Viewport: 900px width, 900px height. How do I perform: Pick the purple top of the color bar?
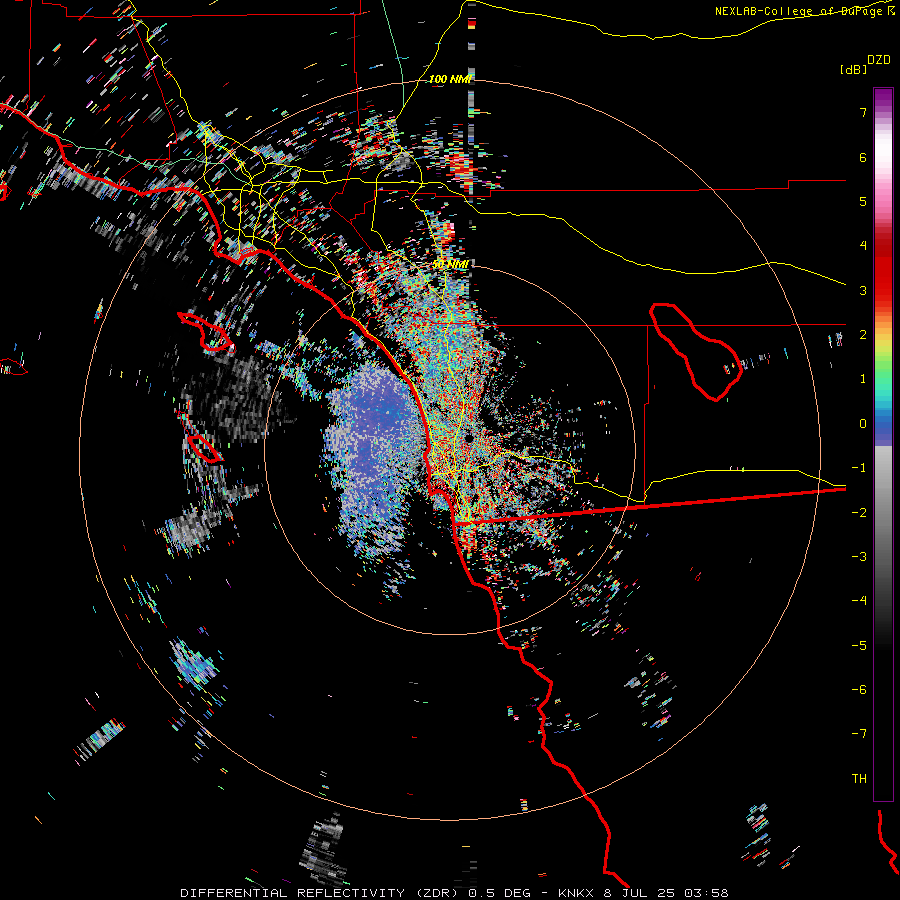tap(883, 98)
